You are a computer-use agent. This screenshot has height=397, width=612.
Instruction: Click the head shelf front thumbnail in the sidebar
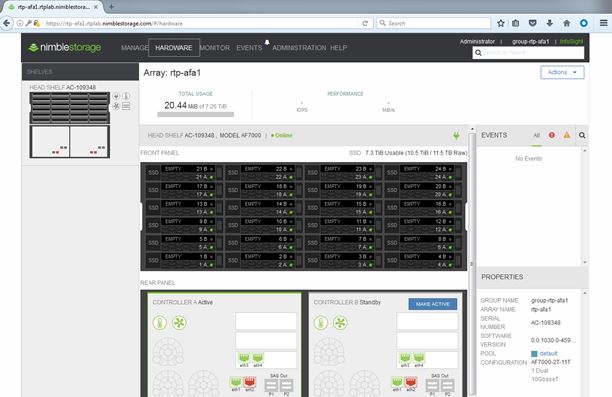point(70,108)
